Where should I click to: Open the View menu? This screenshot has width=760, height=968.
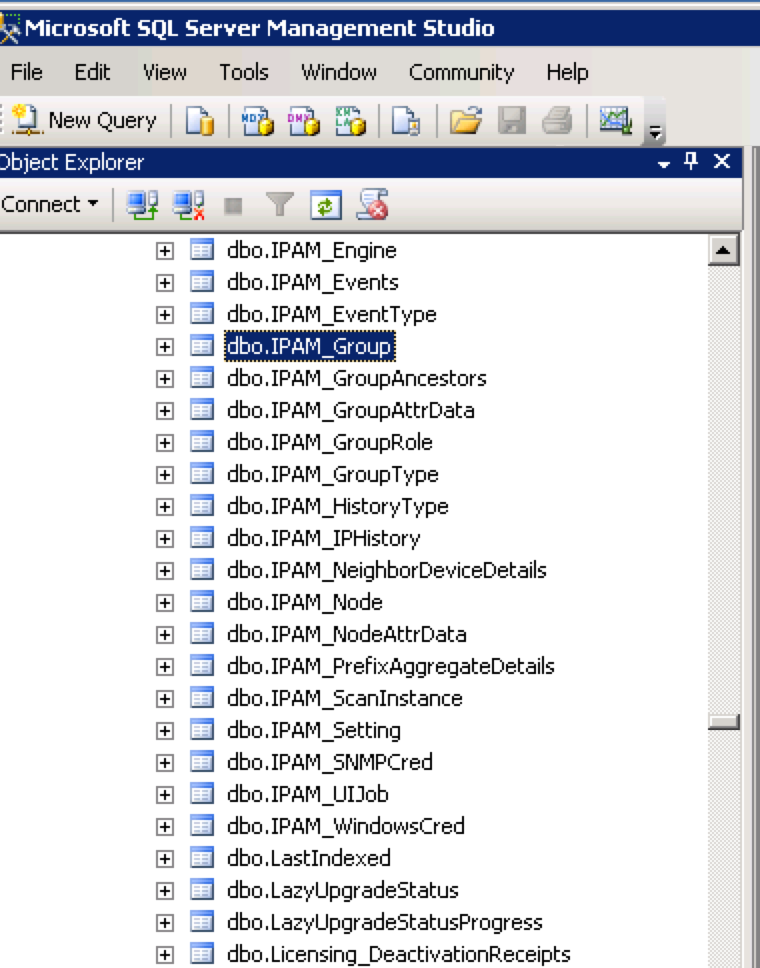click(164, 72)
